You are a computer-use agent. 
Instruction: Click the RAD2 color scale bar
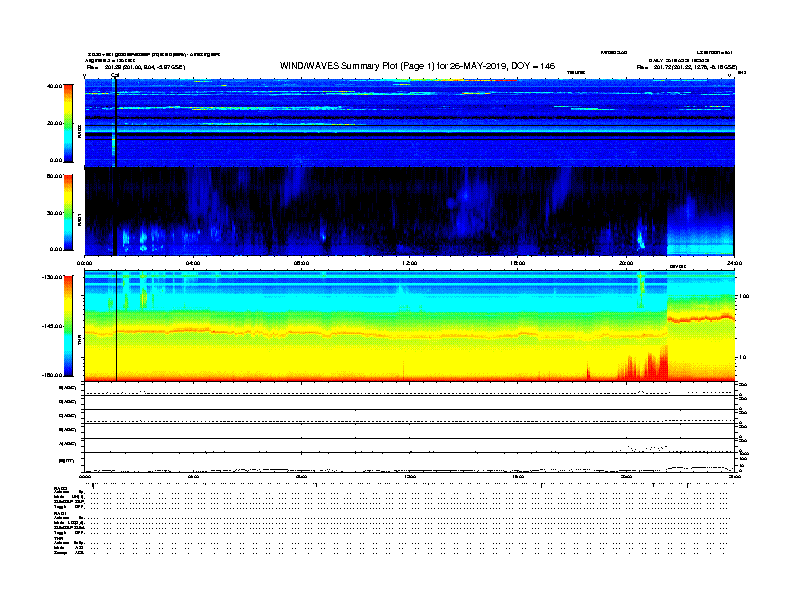pos(68,124)
